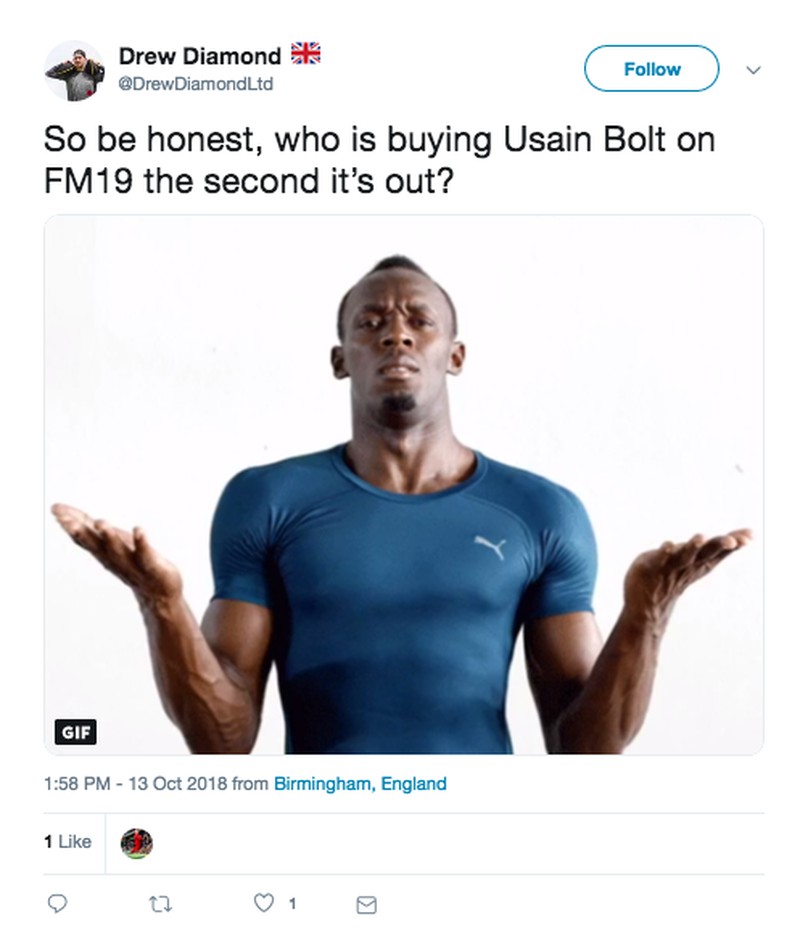Open the Drew Diamond display name link
This screenshot has height=946, width=800.
coord(199,58)
